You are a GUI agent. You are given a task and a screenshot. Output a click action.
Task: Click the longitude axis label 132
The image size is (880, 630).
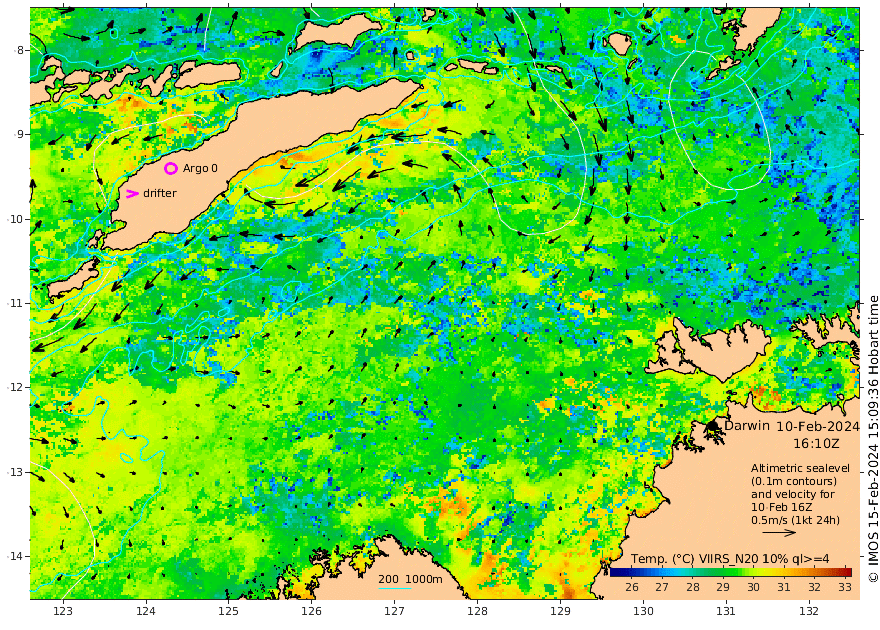pyautogui.click(x=809, y=611)
